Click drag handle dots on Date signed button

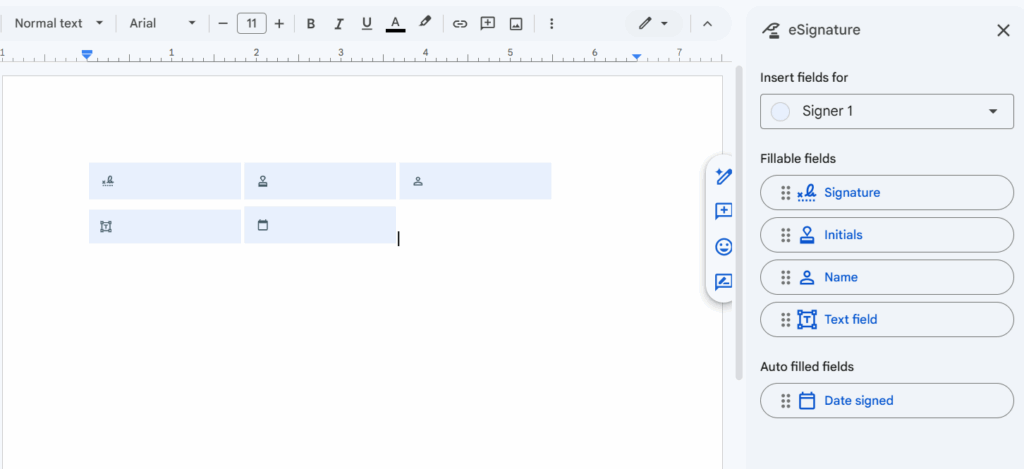coord(786,400)
